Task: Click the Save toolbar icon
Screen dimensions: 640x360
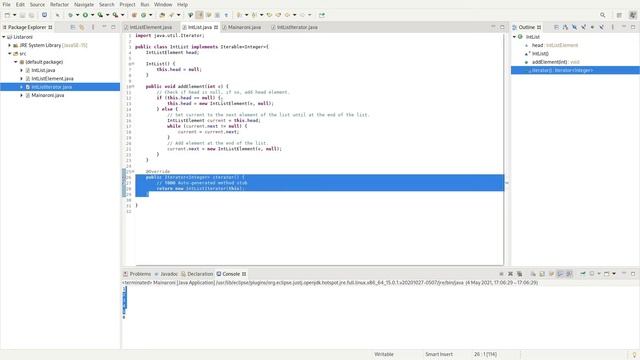Action: click(22, 15)
